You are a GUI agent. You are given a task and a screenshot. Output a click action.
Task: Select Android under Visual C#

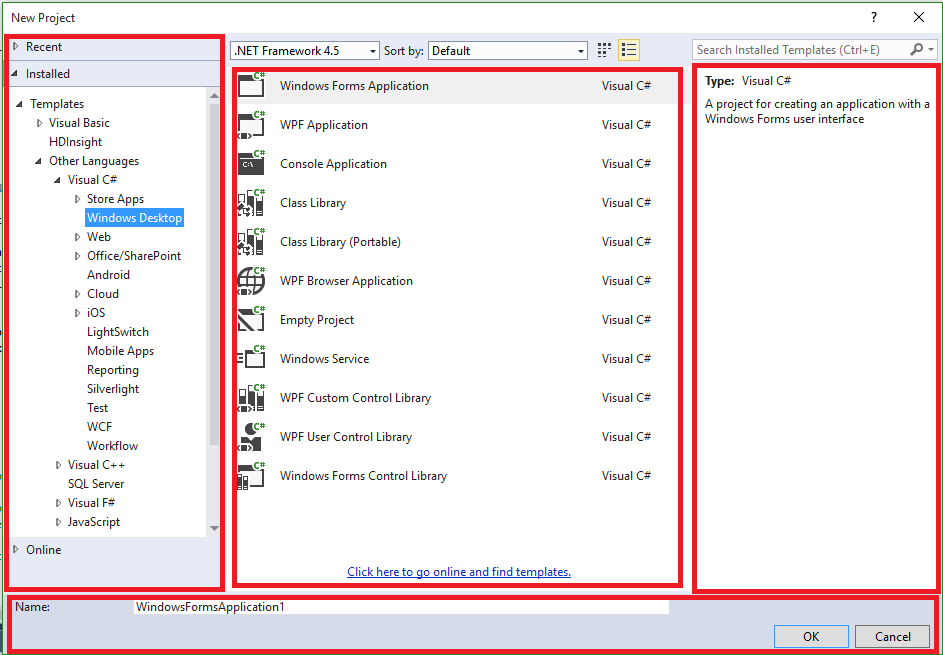click(x=108, y=275)
